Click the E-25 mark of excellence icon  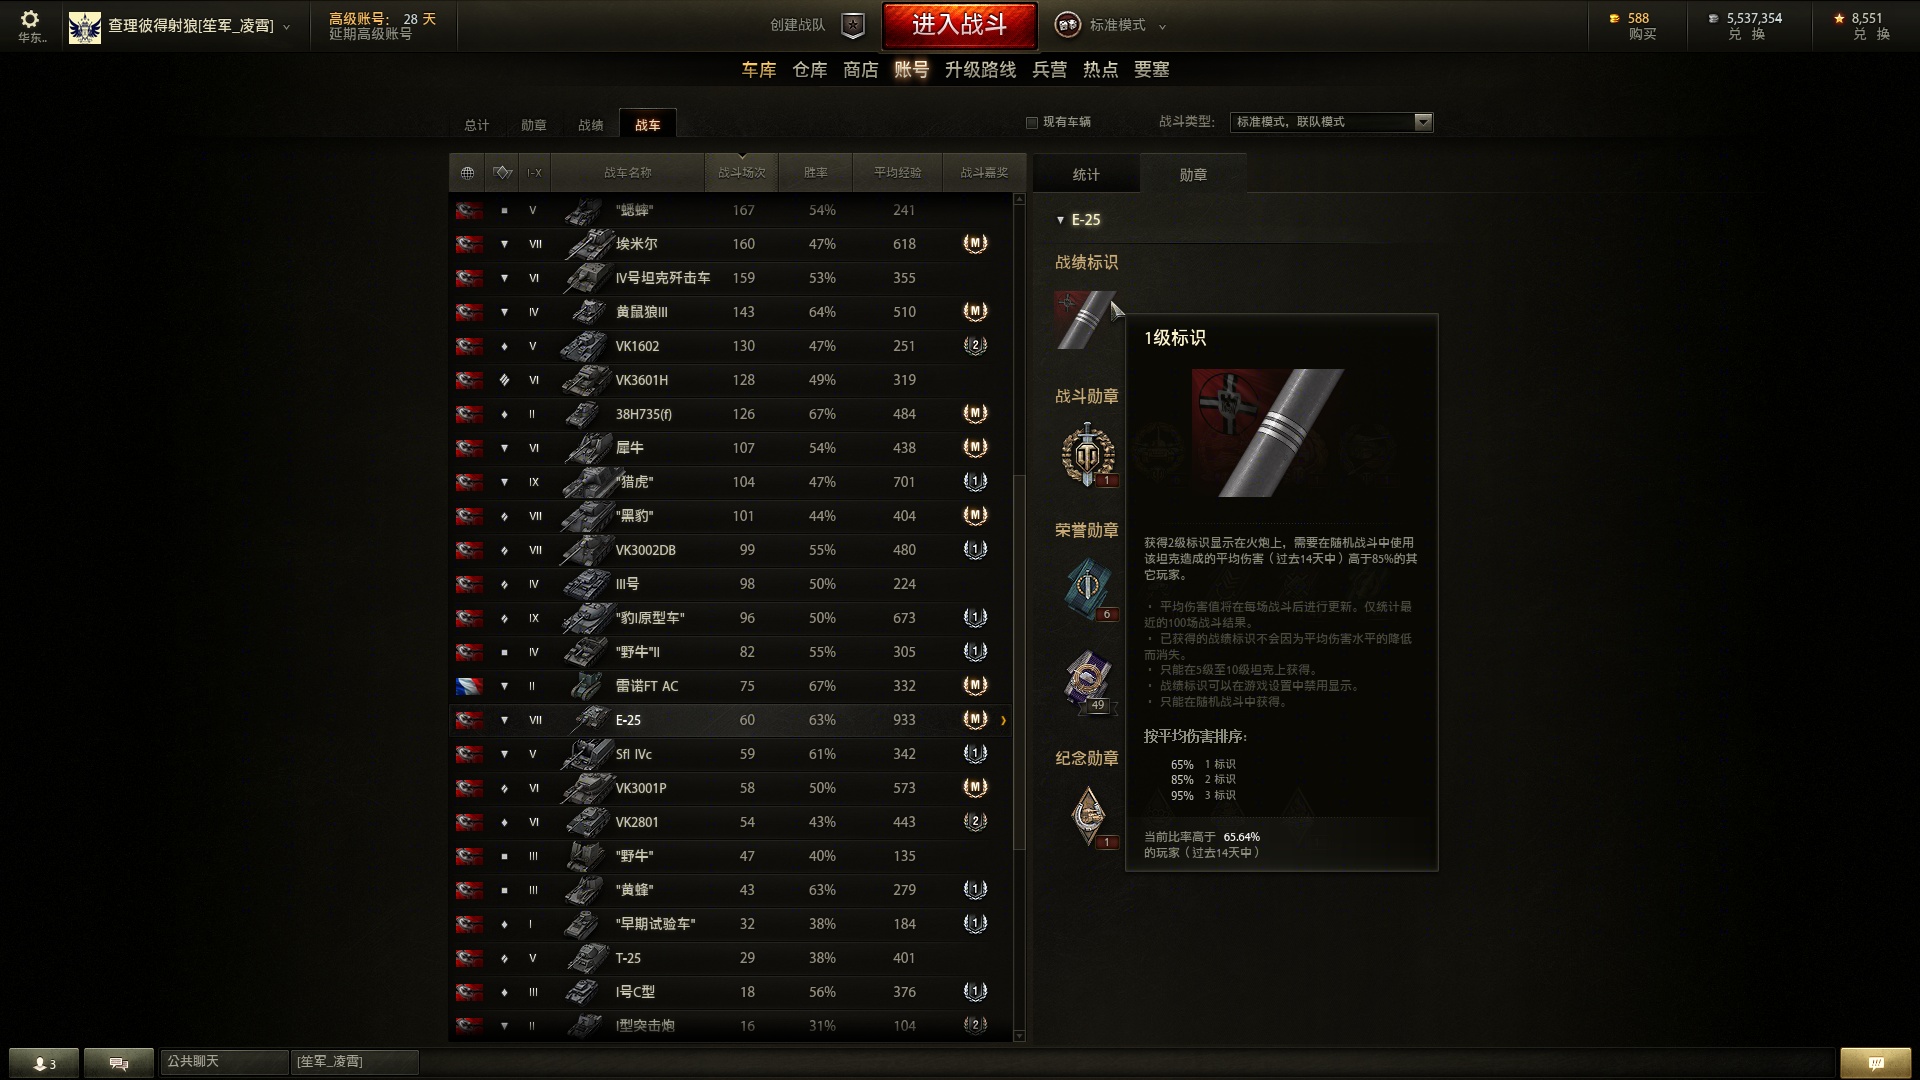click(x=1086, y=320)
